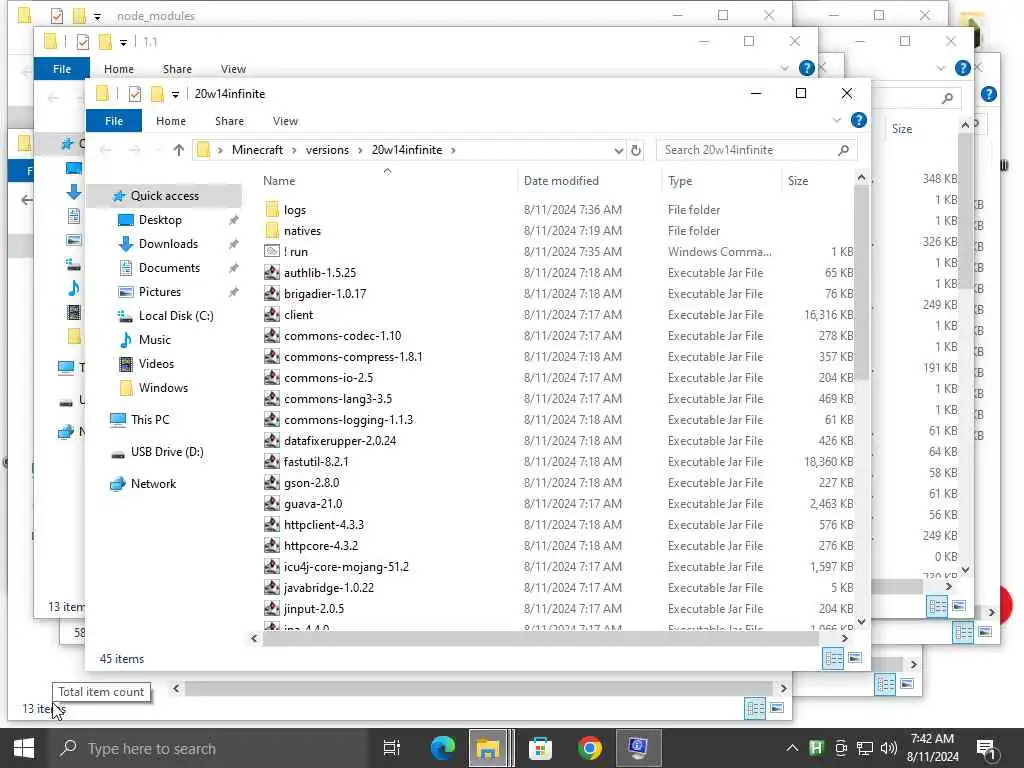Open the Share tab in 20w14infinite window
The height and width of the screenshot is (768, 1024).
[229, 121]
